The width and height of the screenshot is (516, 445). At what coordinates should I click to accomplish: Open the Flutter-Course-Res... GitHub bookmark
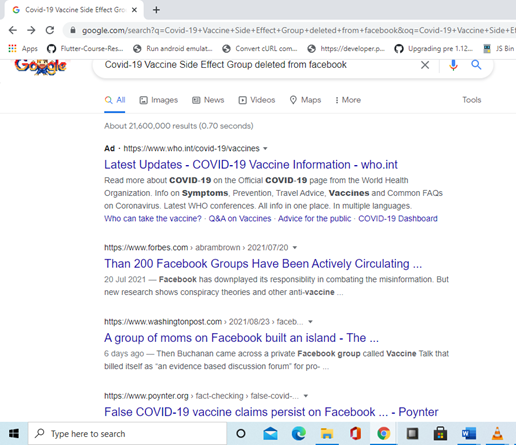click(x=85, y=49)
